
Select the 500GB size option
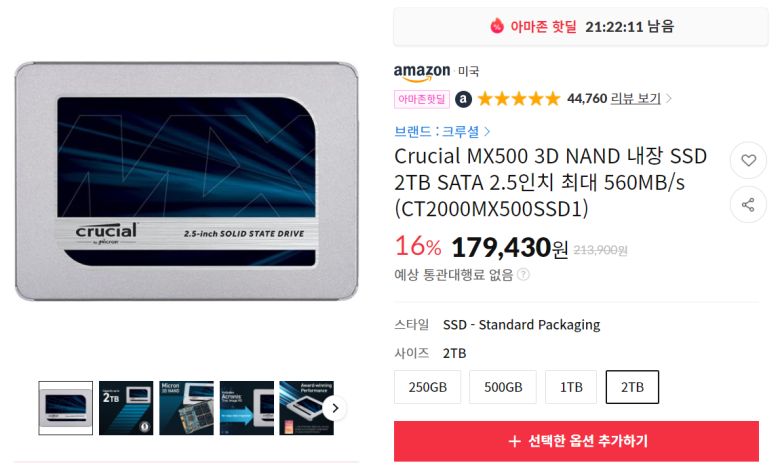point(503,387)
